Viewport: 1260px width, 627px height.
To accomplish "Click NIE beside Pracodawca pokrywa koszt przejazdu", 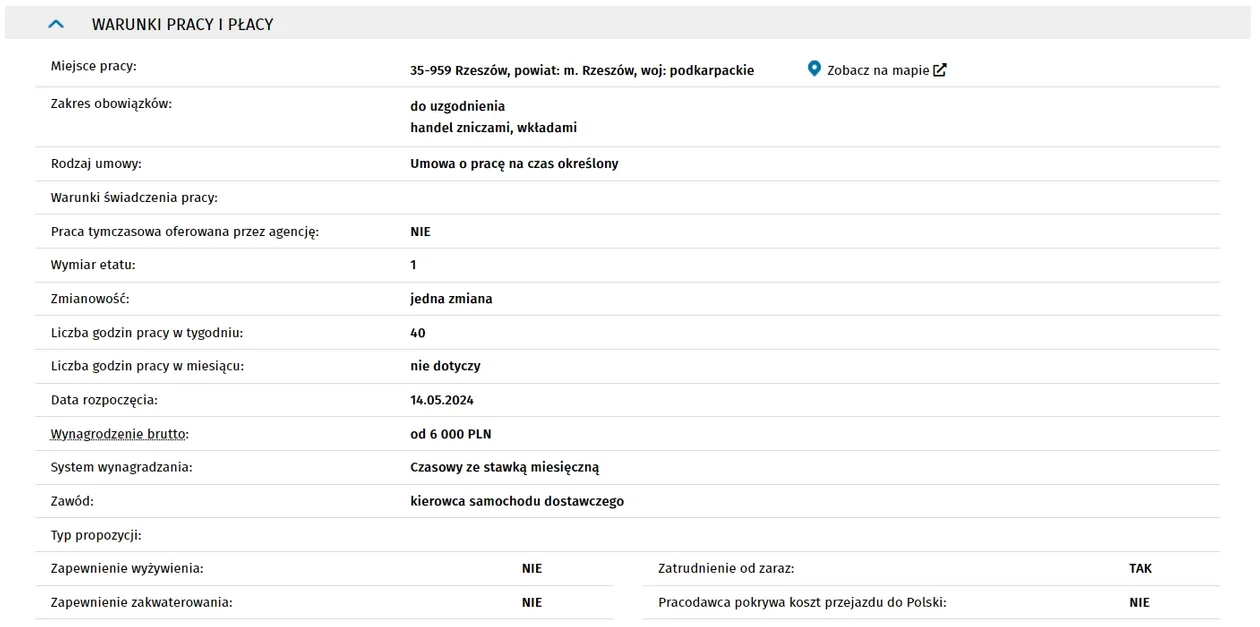I will (1139, 602).
